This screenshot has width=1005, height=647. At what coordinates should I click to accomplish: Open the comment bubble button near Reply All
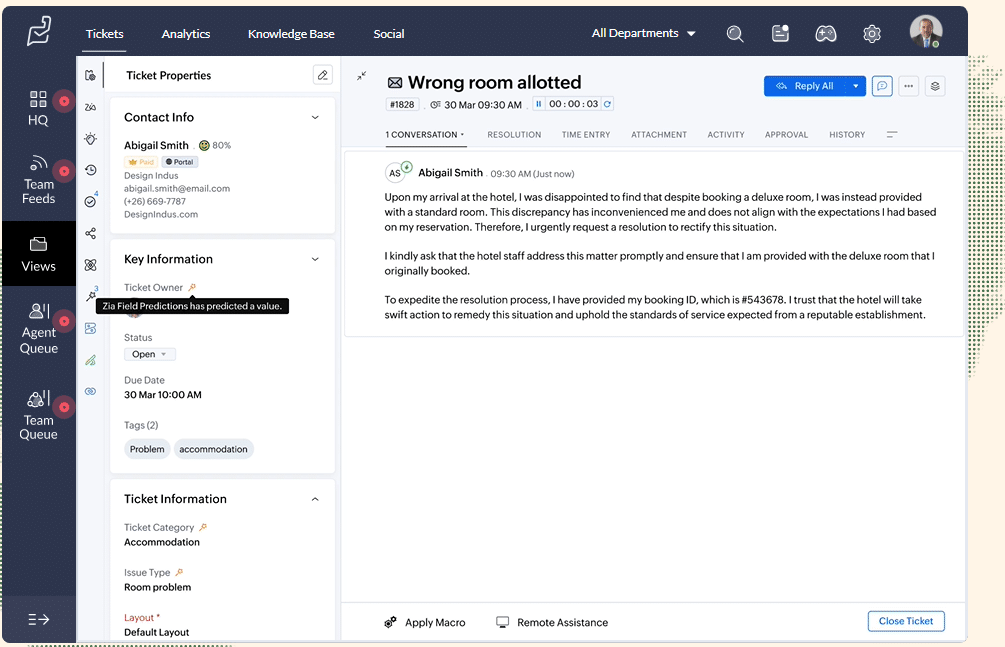coord(882,86)
